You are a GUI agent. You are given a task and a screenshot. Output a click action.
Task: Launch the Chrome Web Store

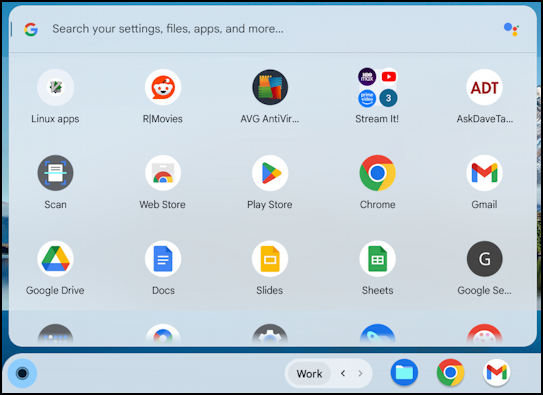point(163,173)
